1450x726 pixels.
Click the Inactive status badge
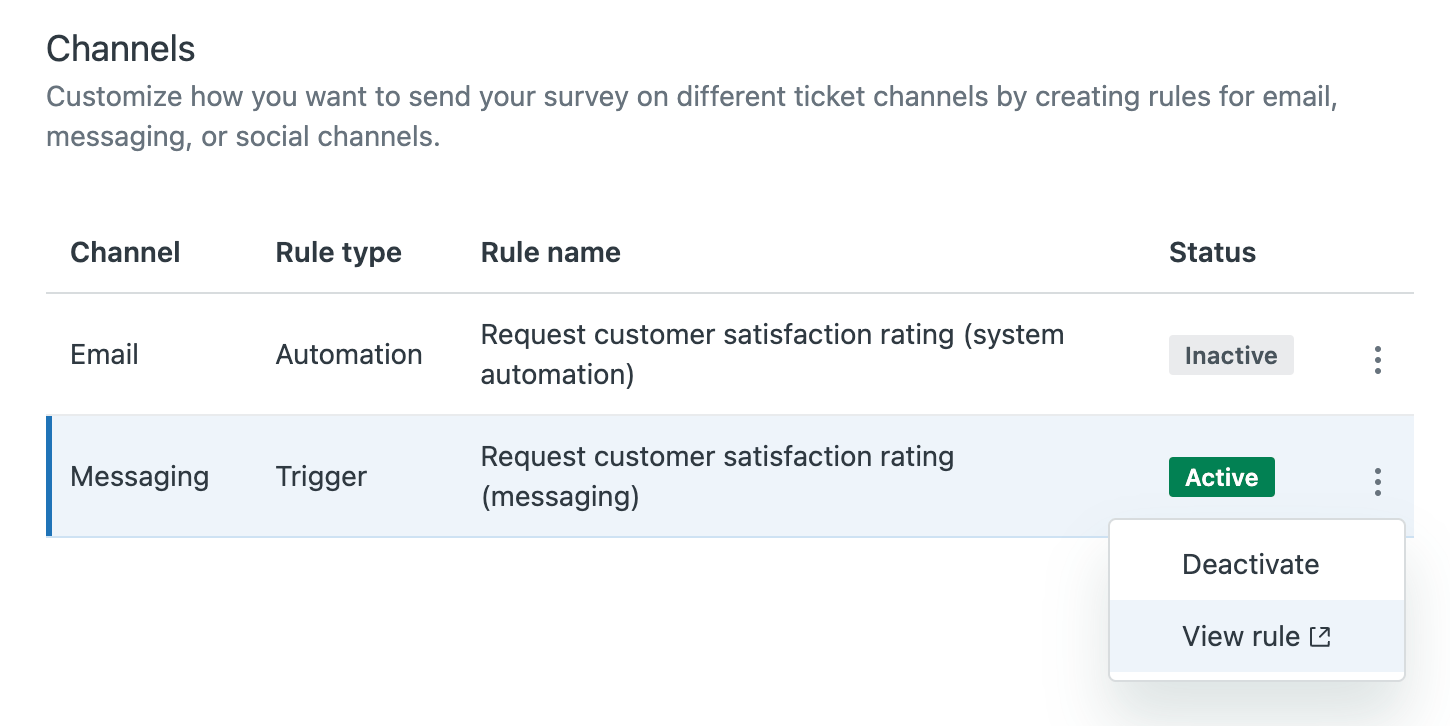pos(1230,356)
